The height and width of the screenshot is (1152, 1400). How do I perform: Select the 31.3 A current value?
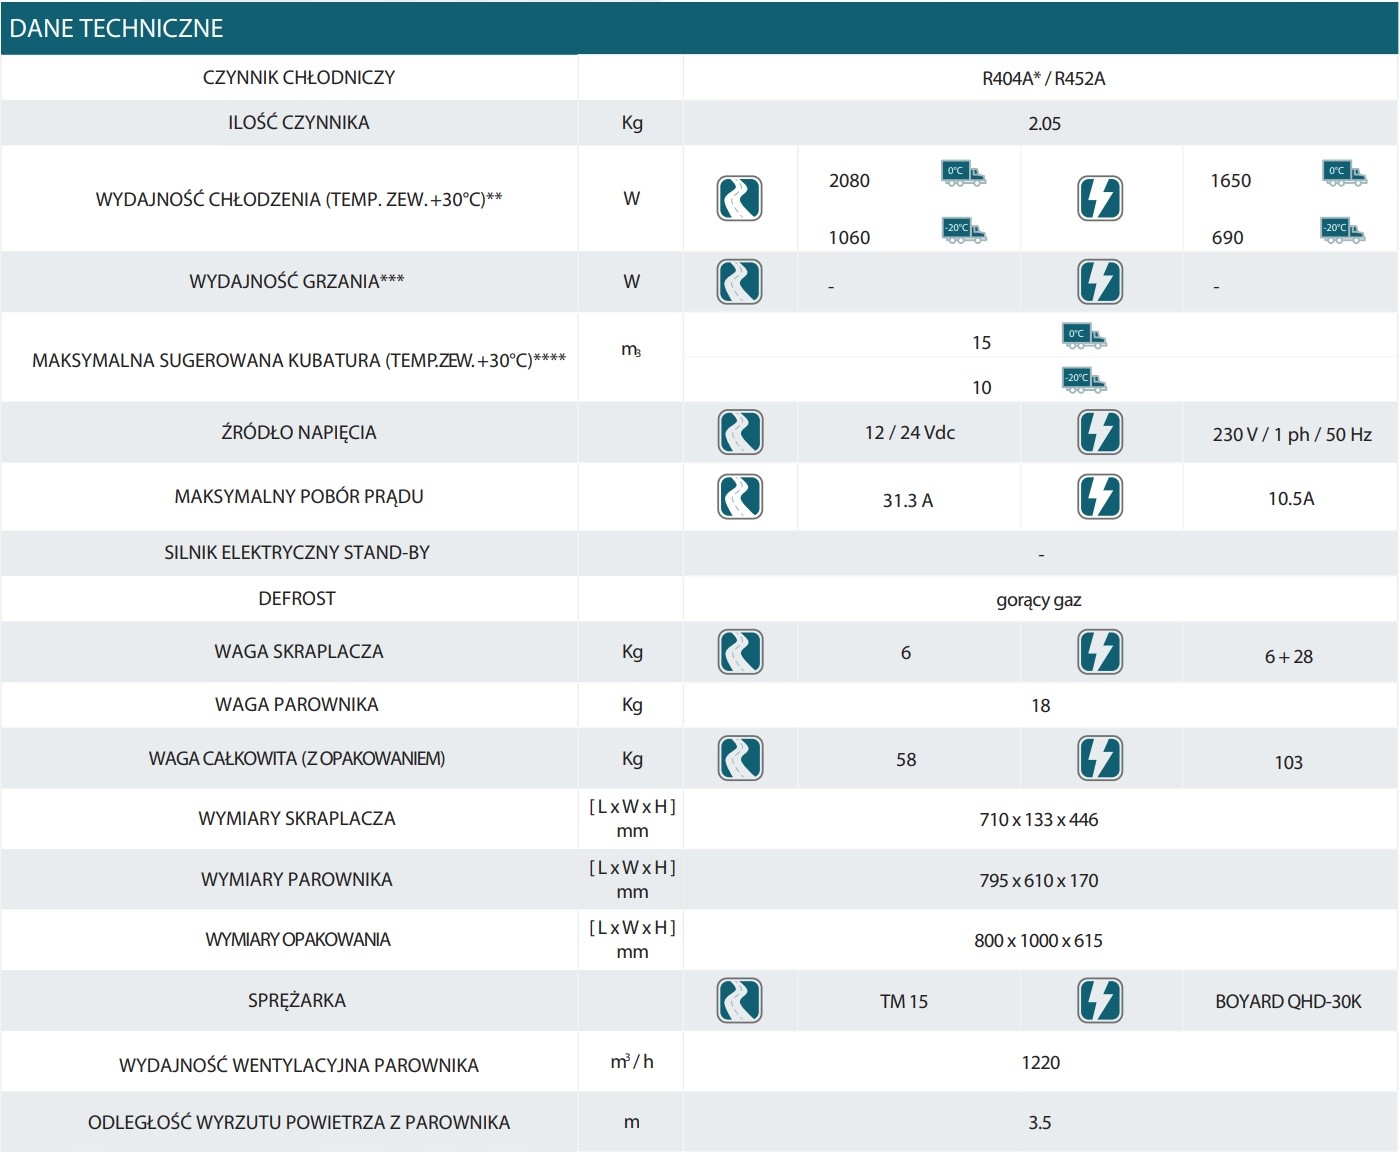[x=908, y=501]
